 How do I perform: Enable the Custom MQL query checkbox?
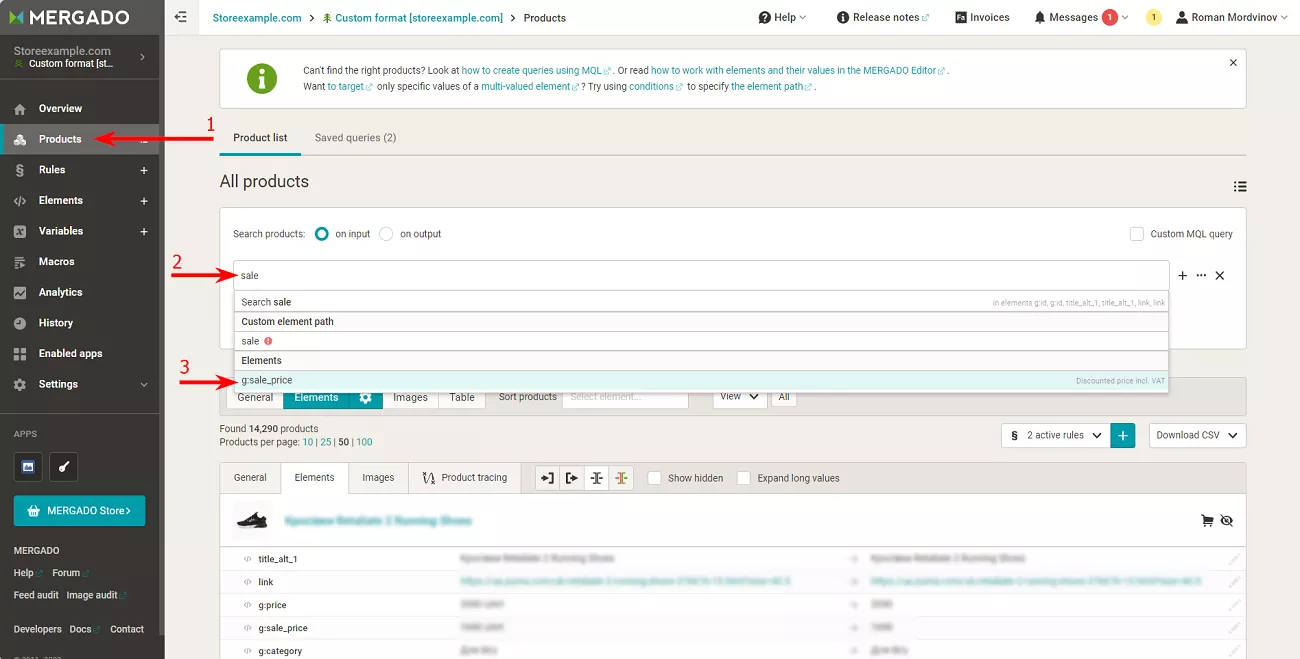tap(1137, 234)
